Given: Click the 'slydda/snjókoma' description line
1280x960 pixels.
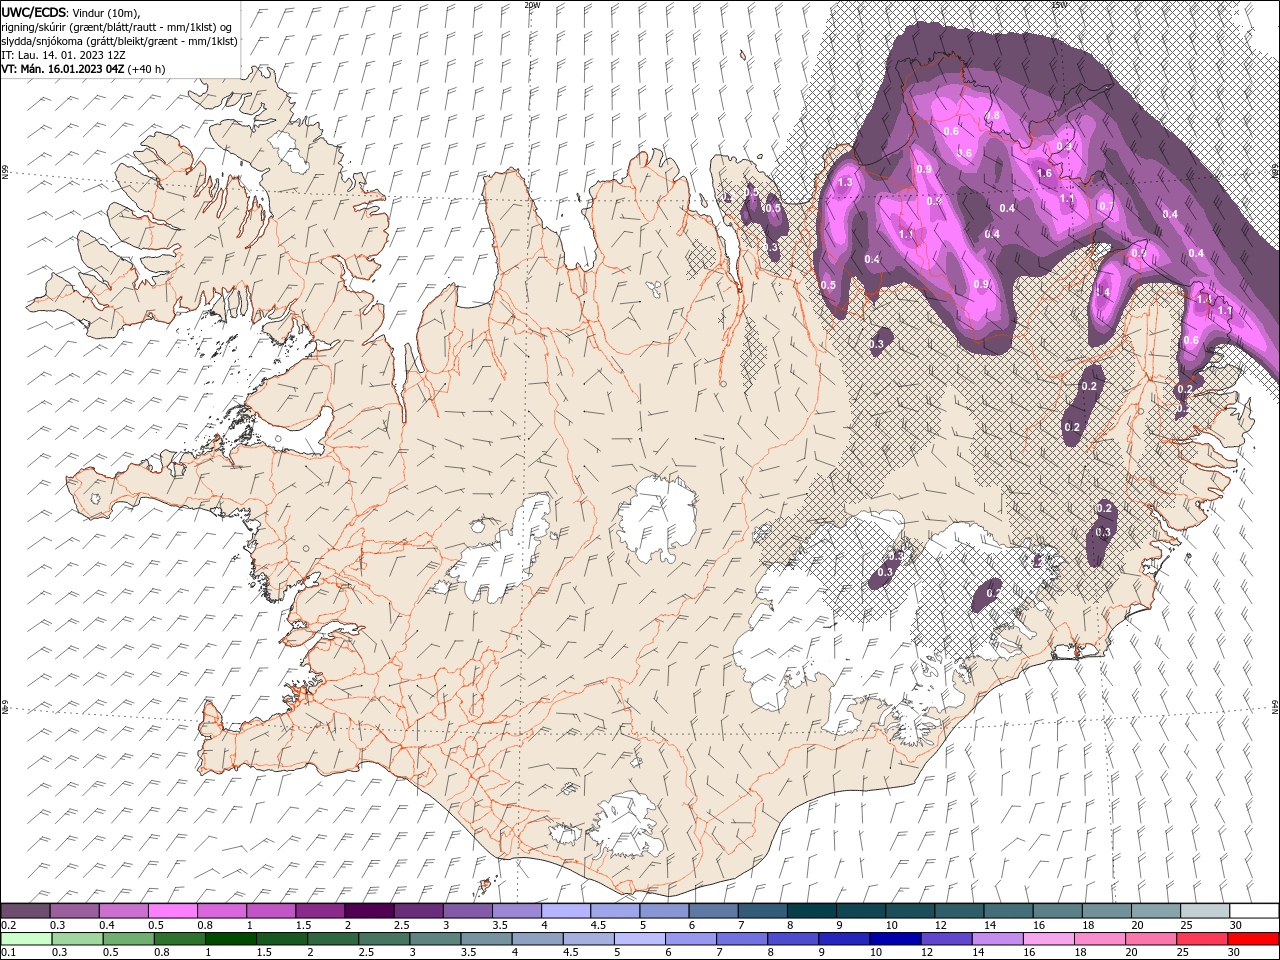Looking at the screenshot, I should click(119, 41).
